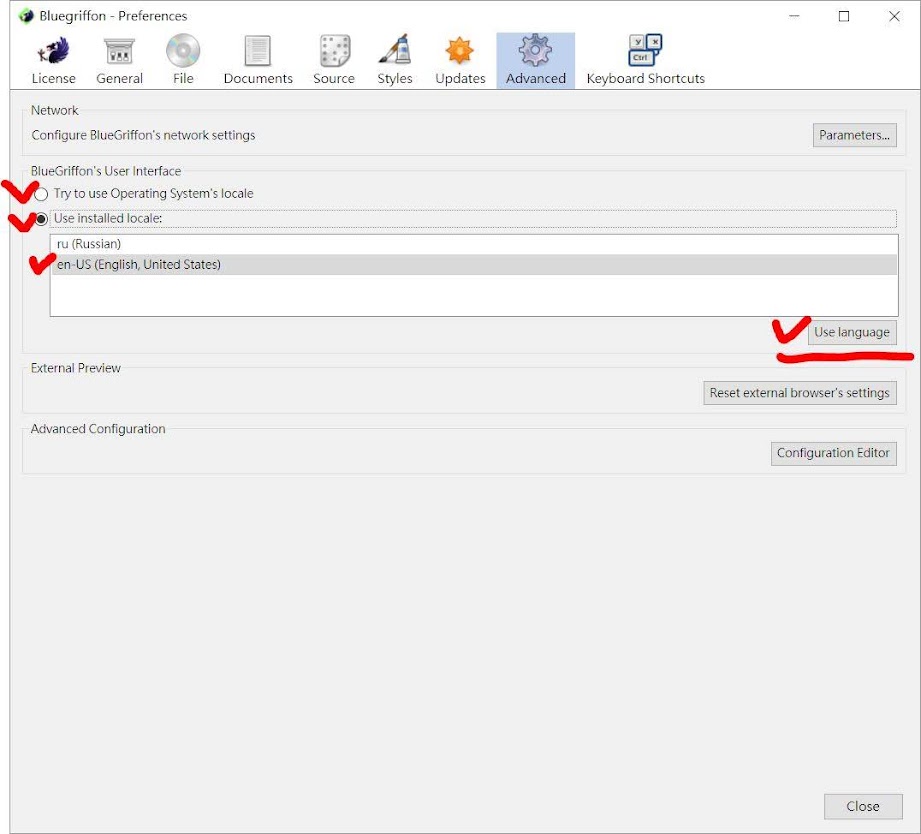The height and width of the screenshot is (834, 921).
Task: Select the Use installed locale radio button
Action: pyautogui.click(x=41, y=219)
